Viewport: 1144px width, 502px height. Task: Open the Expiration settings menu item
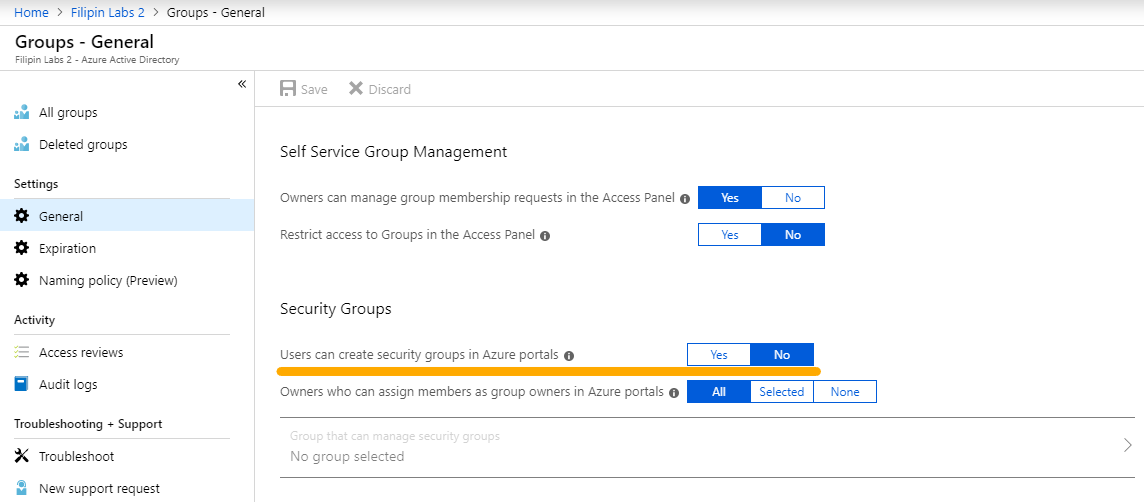[x=67, y=248]
